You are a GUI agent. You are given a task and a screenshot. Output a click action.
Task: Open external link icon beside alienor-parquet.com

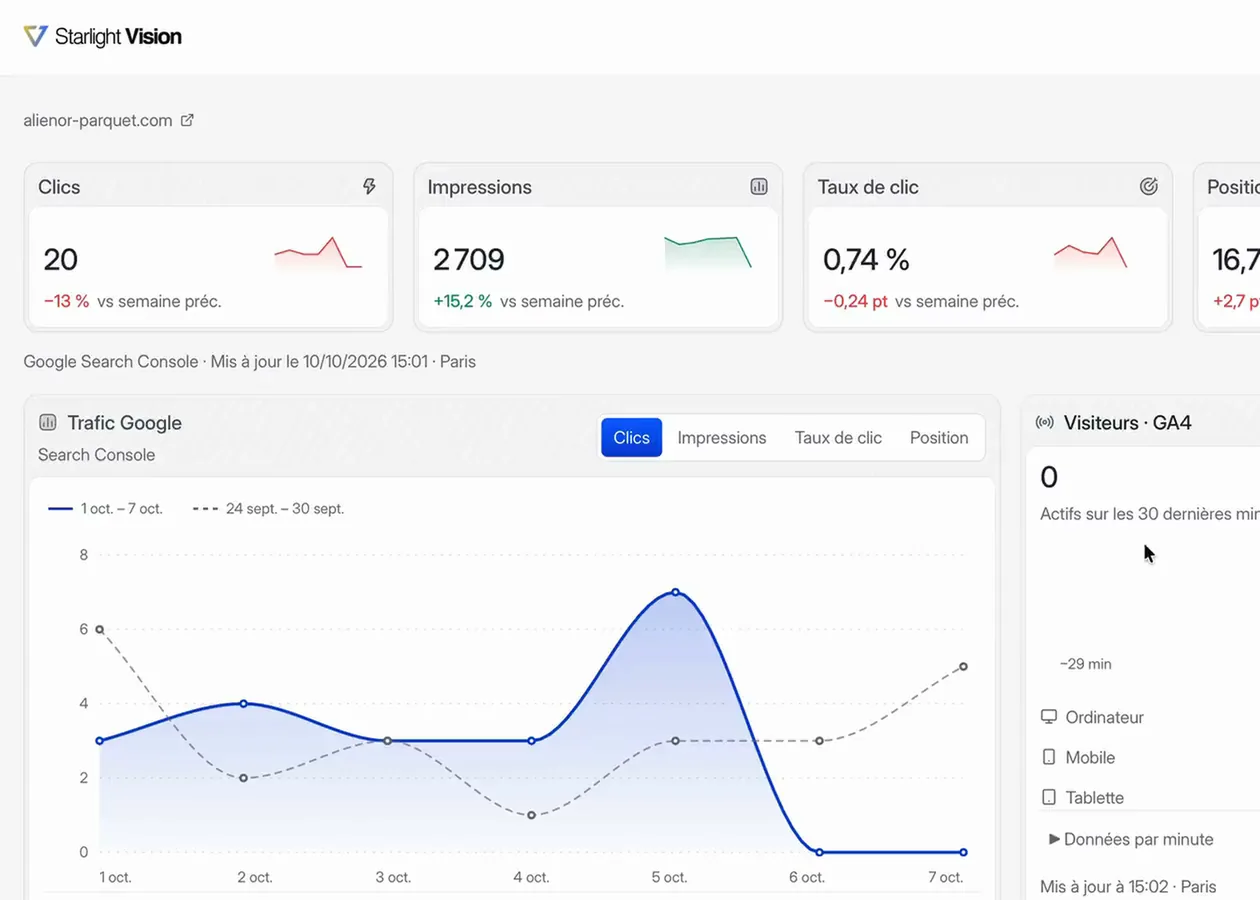click(x=187, y=120)
